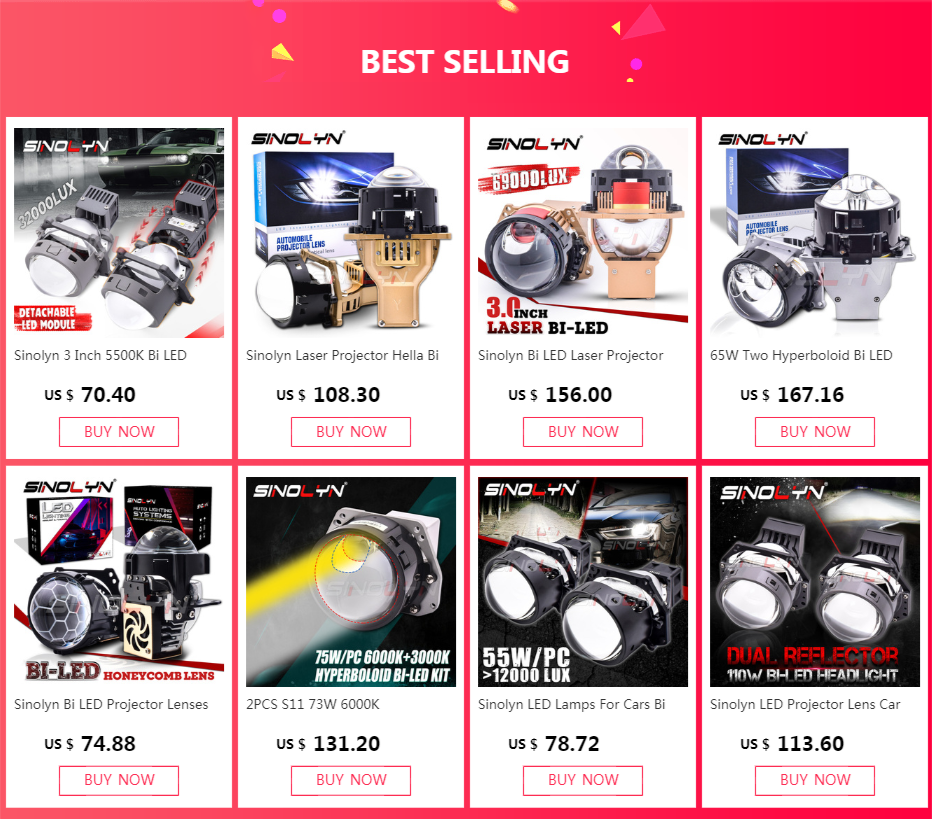The width and height of the screenshot is (932, 819).
Task: Open the Sinolyn Laser Projector Hella Bi product image
Action: pyautogui.click(x=351, y=232)
